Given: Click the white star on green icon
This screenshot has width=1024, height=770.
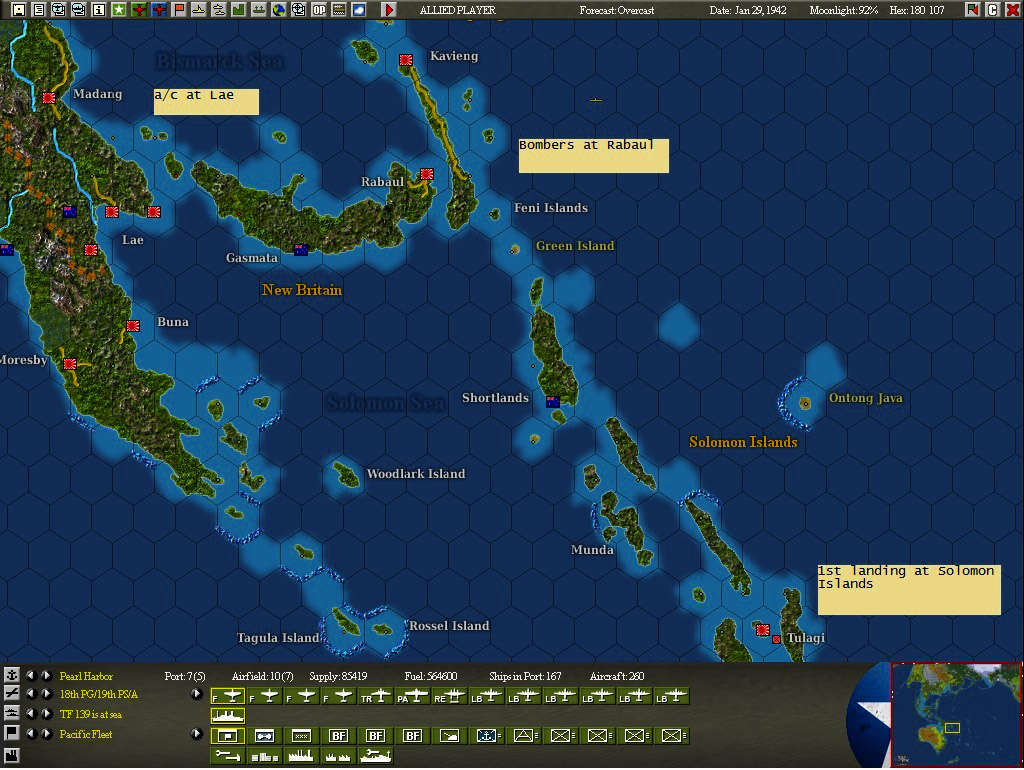Looking at the screenshot, I should pos(119,10).
